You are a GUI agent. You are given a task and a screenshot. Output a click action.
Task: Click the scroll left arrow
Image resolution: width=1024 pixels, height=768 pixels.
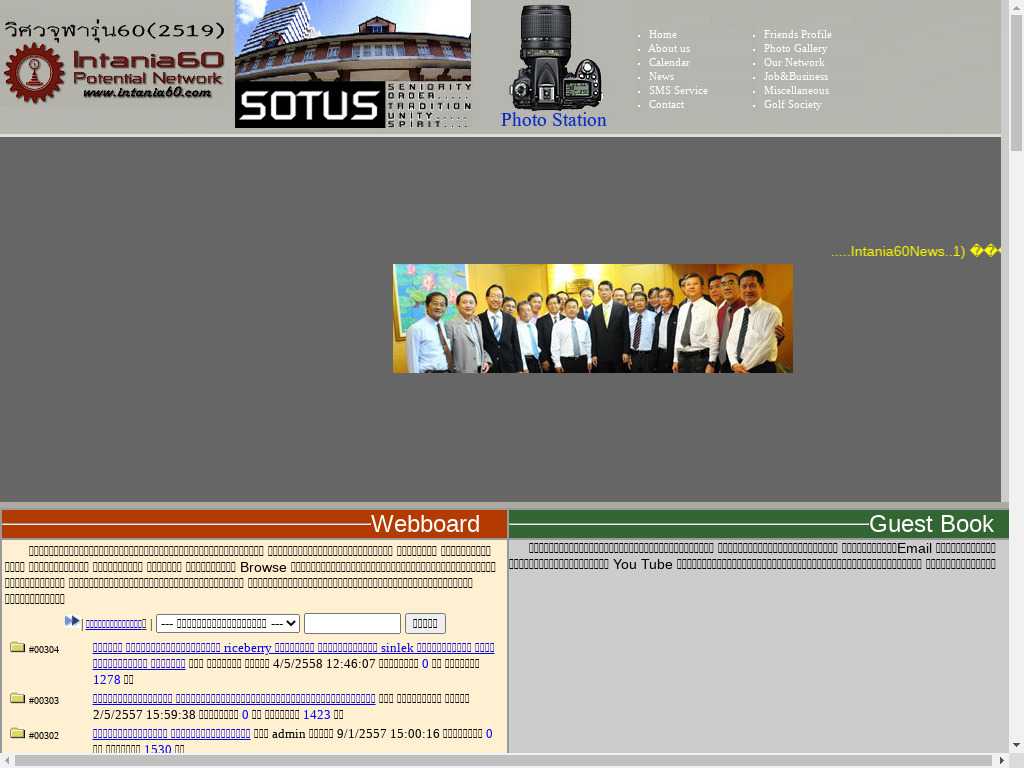tap(7, 761)
